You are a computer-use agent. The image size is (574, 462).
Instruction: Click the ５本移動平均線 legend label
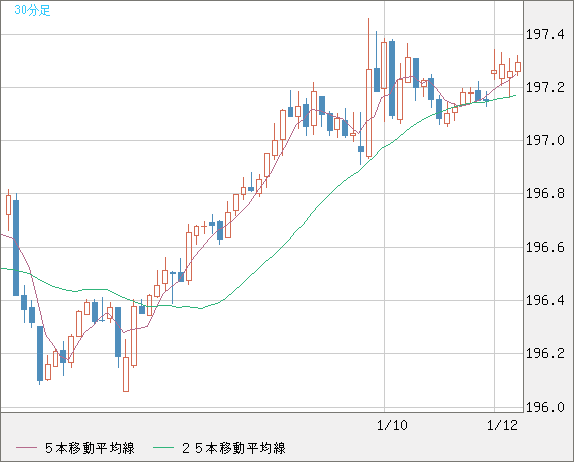(89, 448)
